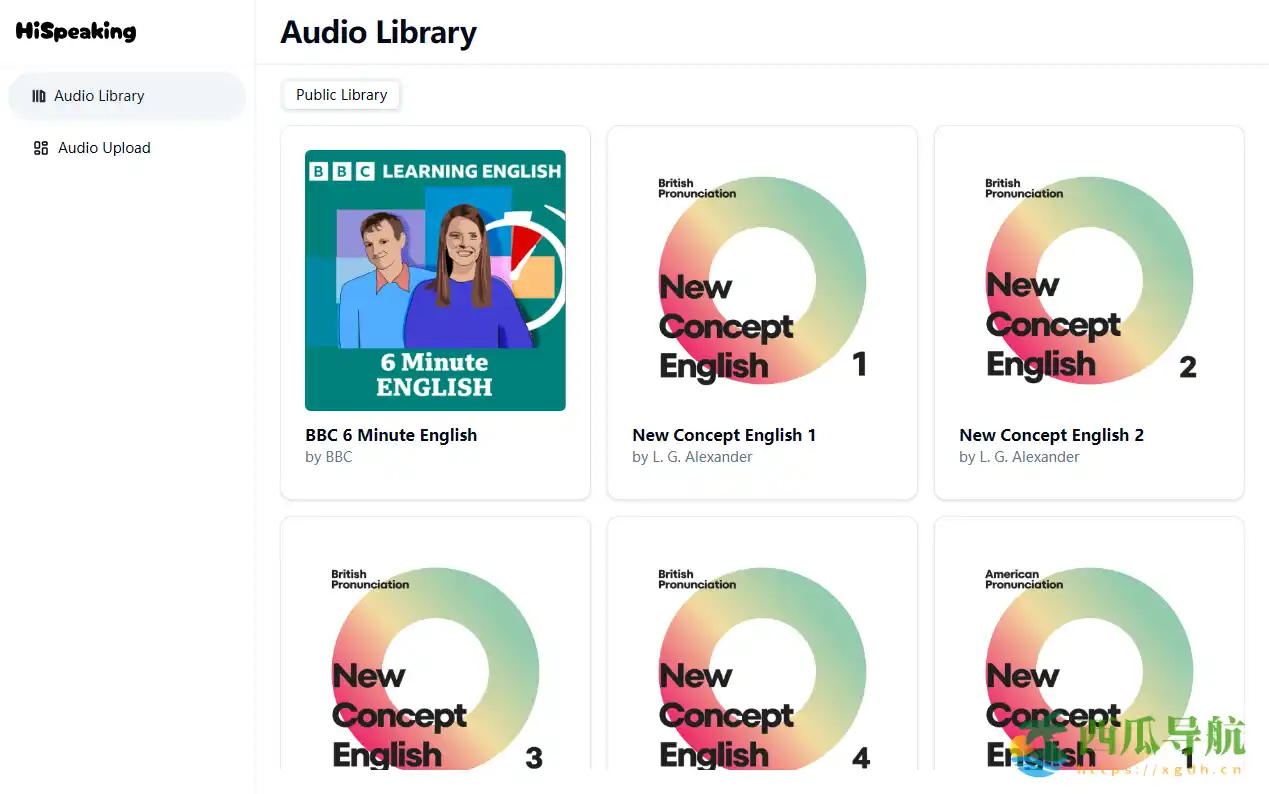Click the Audio Library sidebar icon
Screen dimensions: 1269x794
tap(39, 96)
